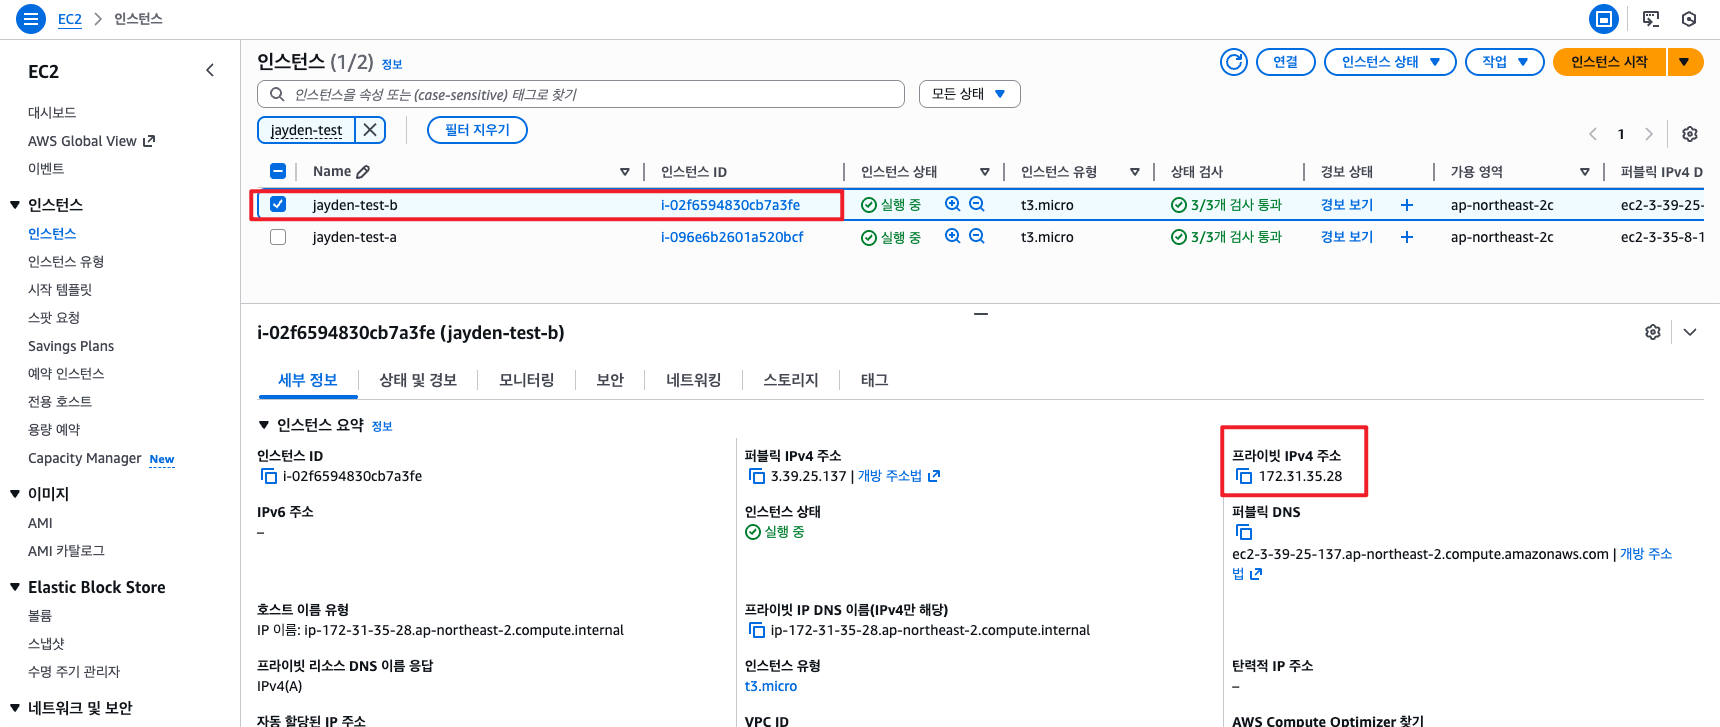Open CloudShell icon in top bar
Screen dimensions: 1720x727
(x=1651, y=19)
